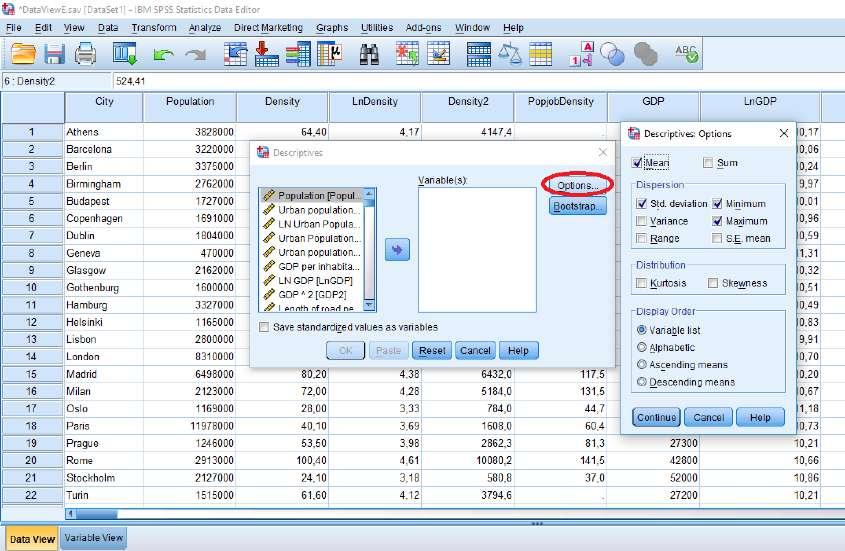This screenshot has height=551, width=845.
Task: Click the City column header
Action: click(104, 107)
